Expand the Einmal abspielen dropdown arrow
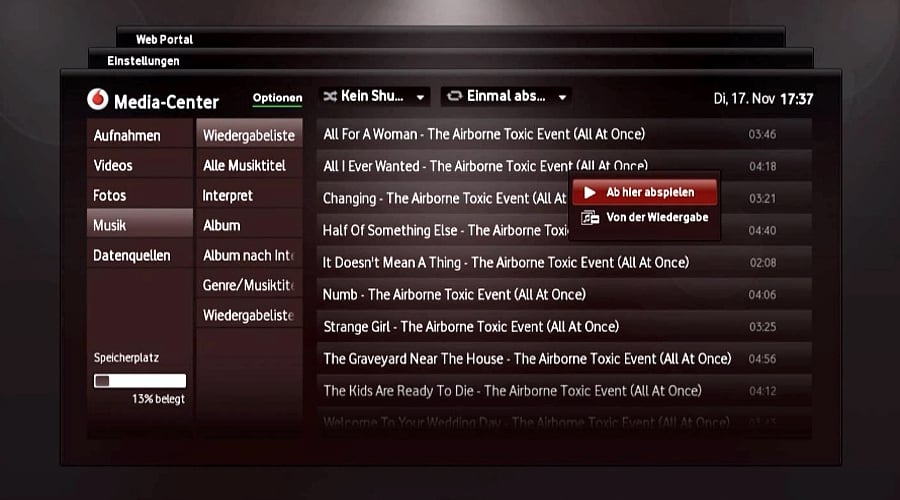This screenshot has width=900, height=500. click(x=563, y=98)
